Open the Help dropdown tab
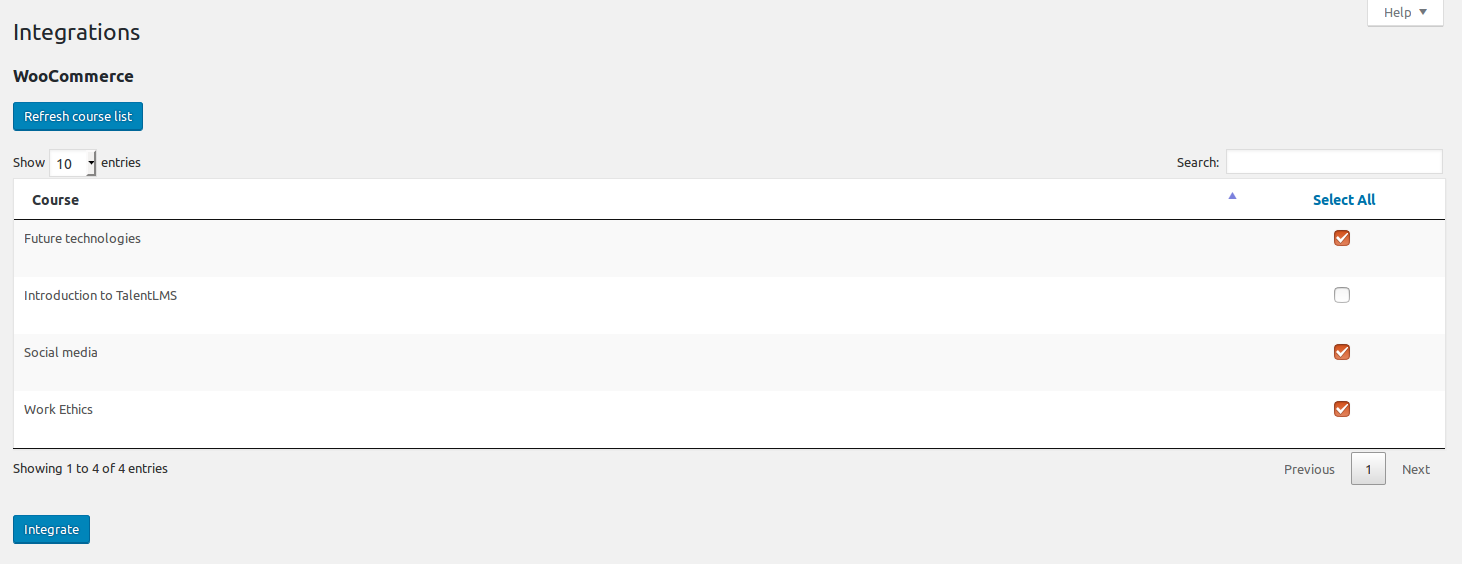Viewport: 1462px width, 564px height. (1405, 13)
